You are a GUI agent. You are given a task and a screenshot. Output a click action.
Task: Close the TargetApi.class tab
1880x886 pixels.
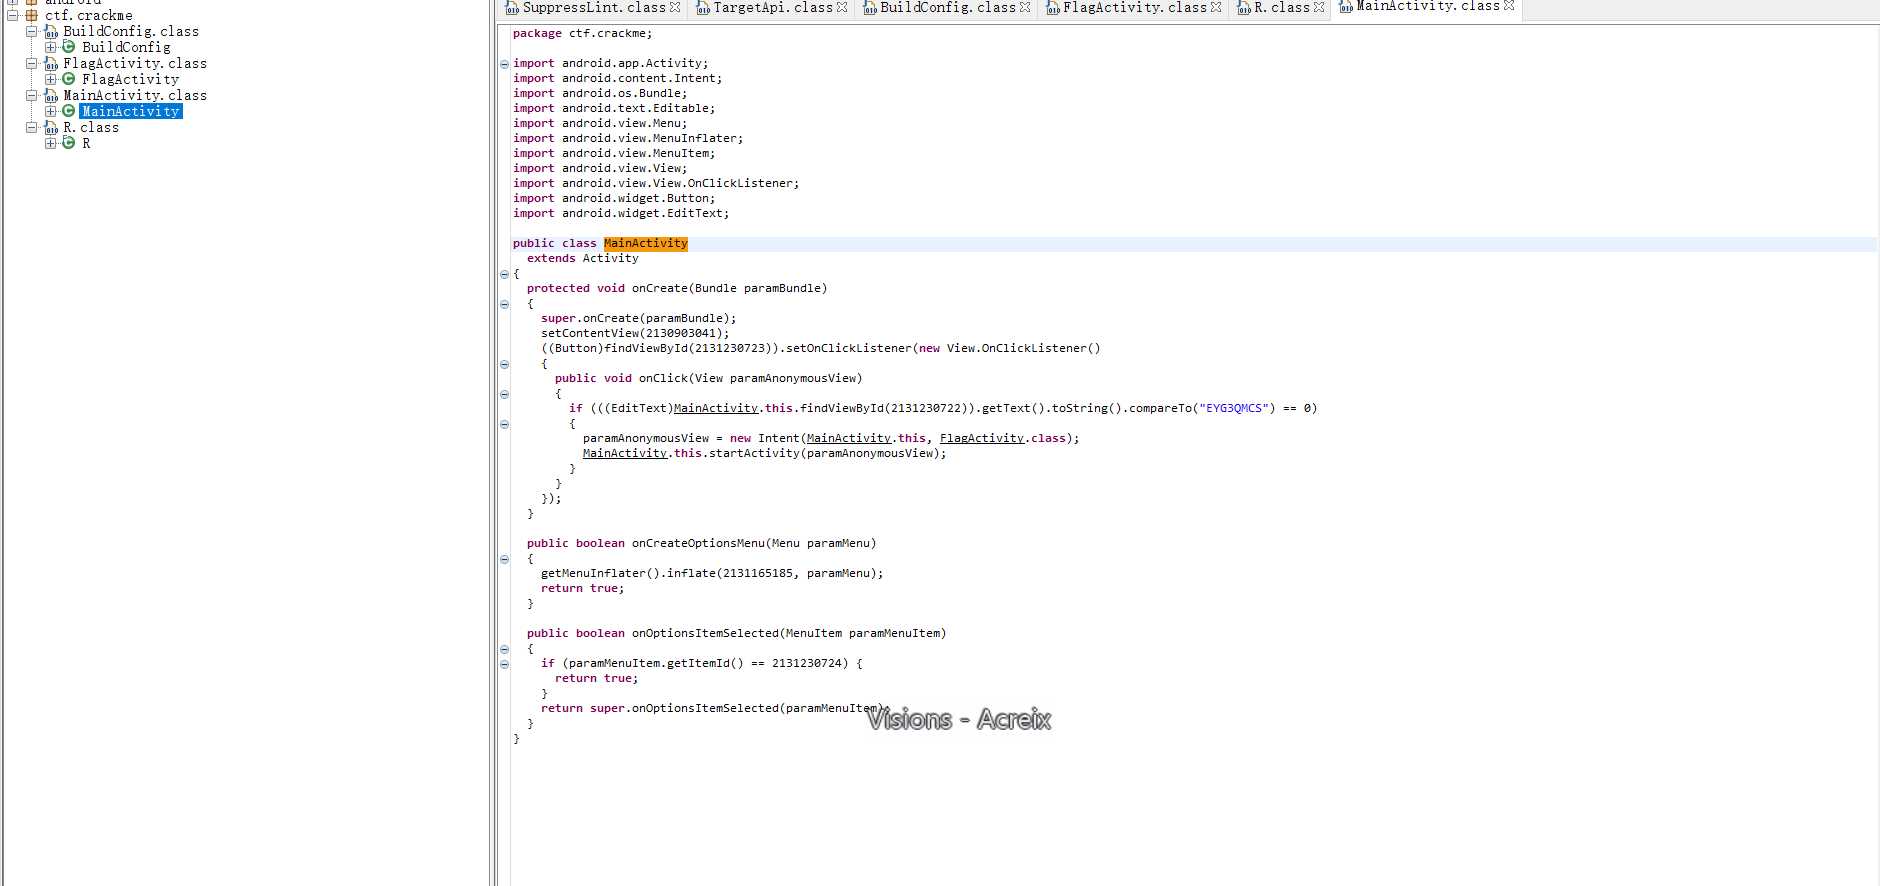tap(842, 7)
